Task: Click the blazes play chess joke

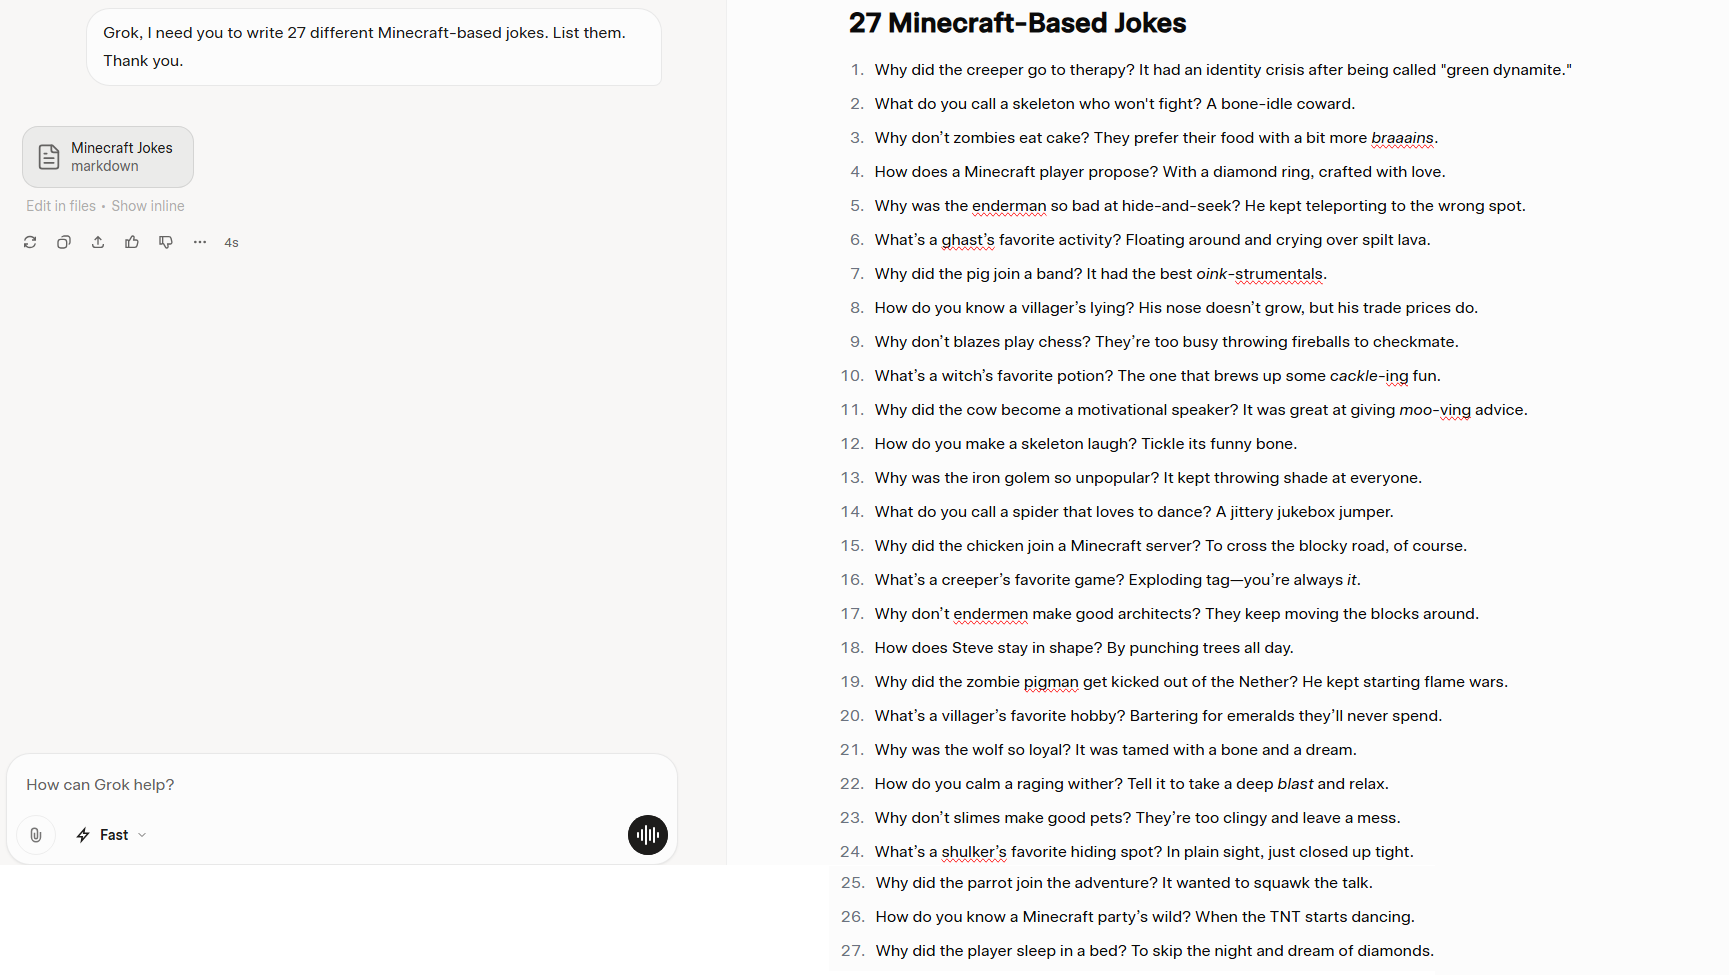Action: pyautogui.click(x=1167, y=342)
